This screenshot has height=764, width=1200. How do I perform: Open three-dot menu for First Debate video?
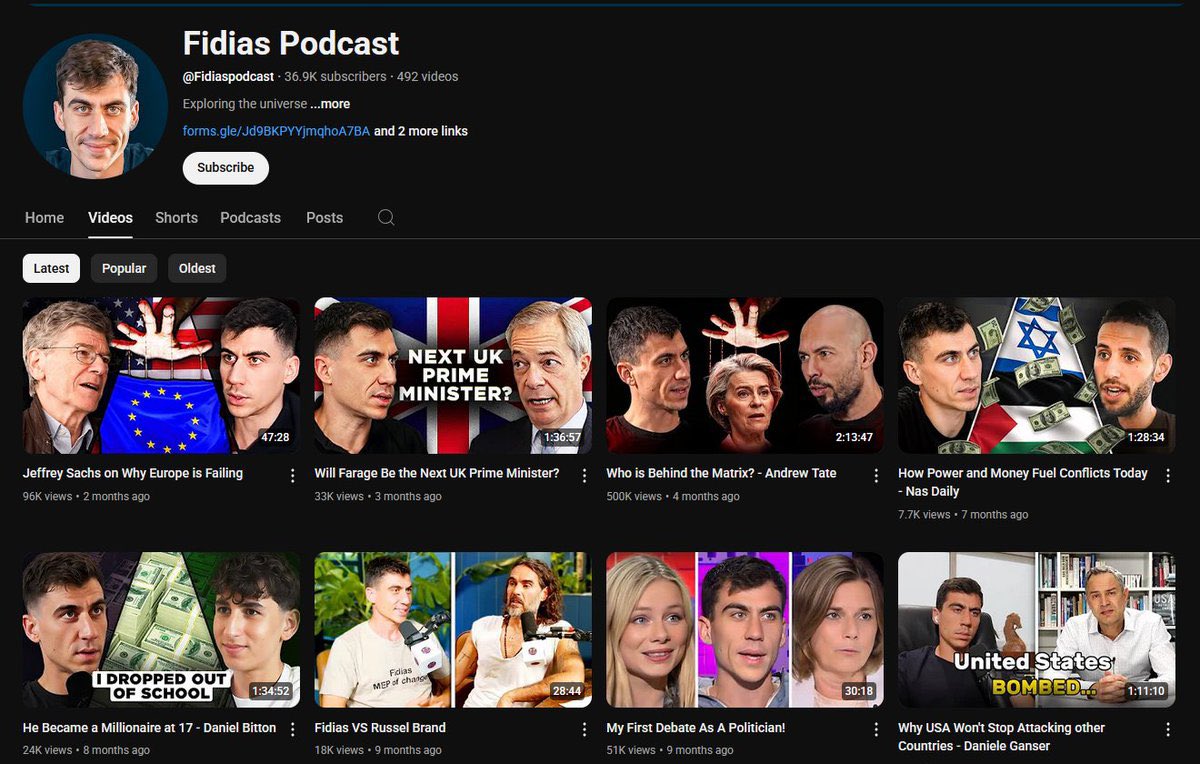(x=876, y=730)
